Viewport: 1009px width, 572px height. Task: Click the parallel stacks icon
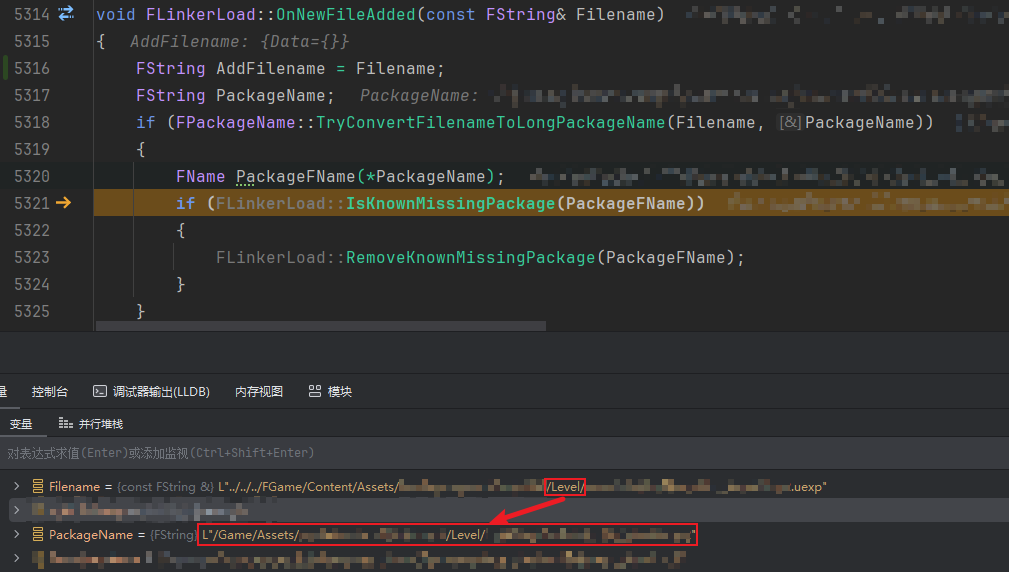coord(66,424)
